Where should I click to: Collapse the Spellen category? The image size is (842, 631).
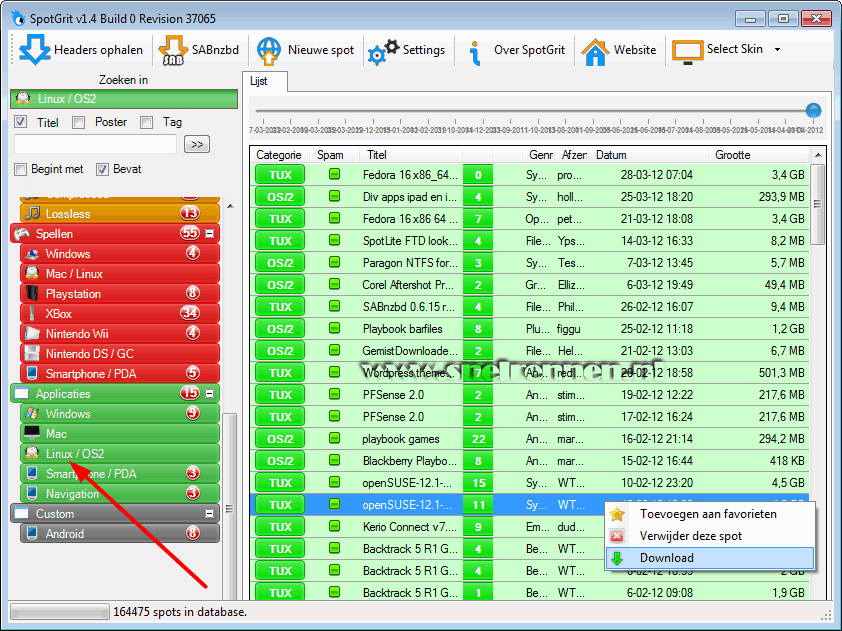209,234
